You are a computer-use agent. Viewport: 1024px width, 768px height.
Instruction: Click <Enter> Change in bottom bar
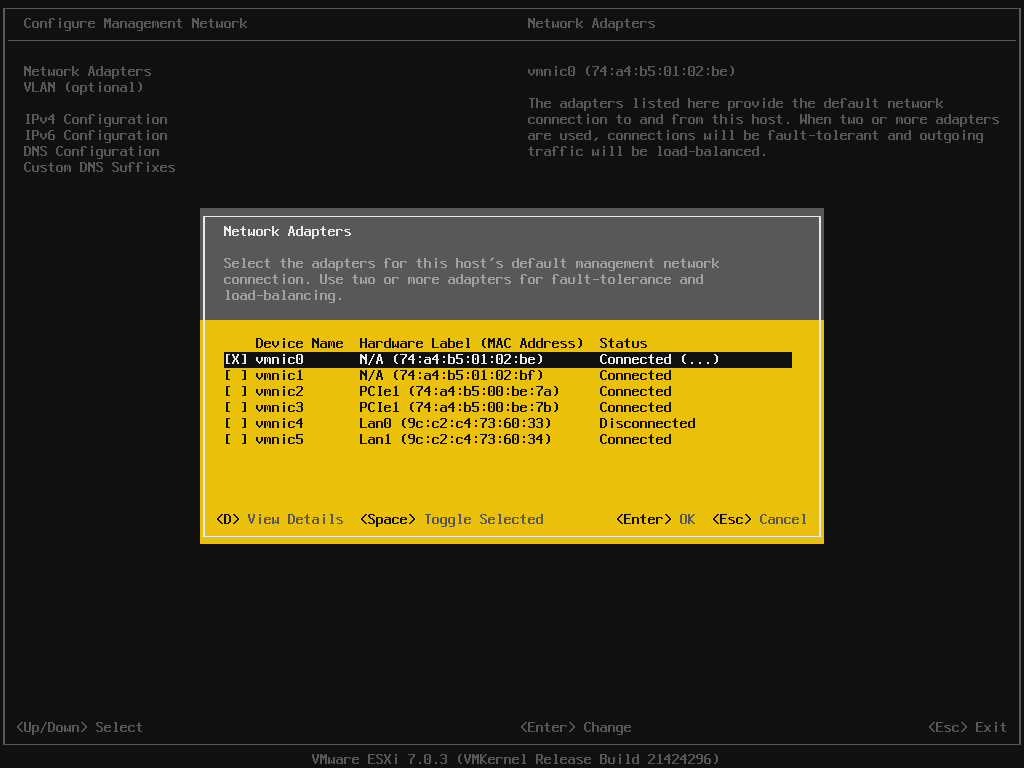pyautogui.click(x=575, y=727)
